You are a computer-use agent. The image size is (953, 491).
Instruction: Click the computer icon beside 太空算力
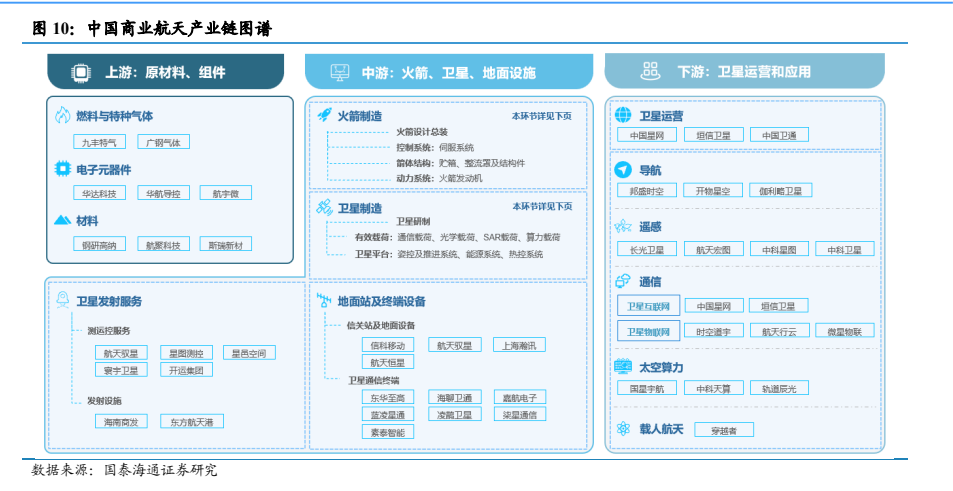click(623, 366)
